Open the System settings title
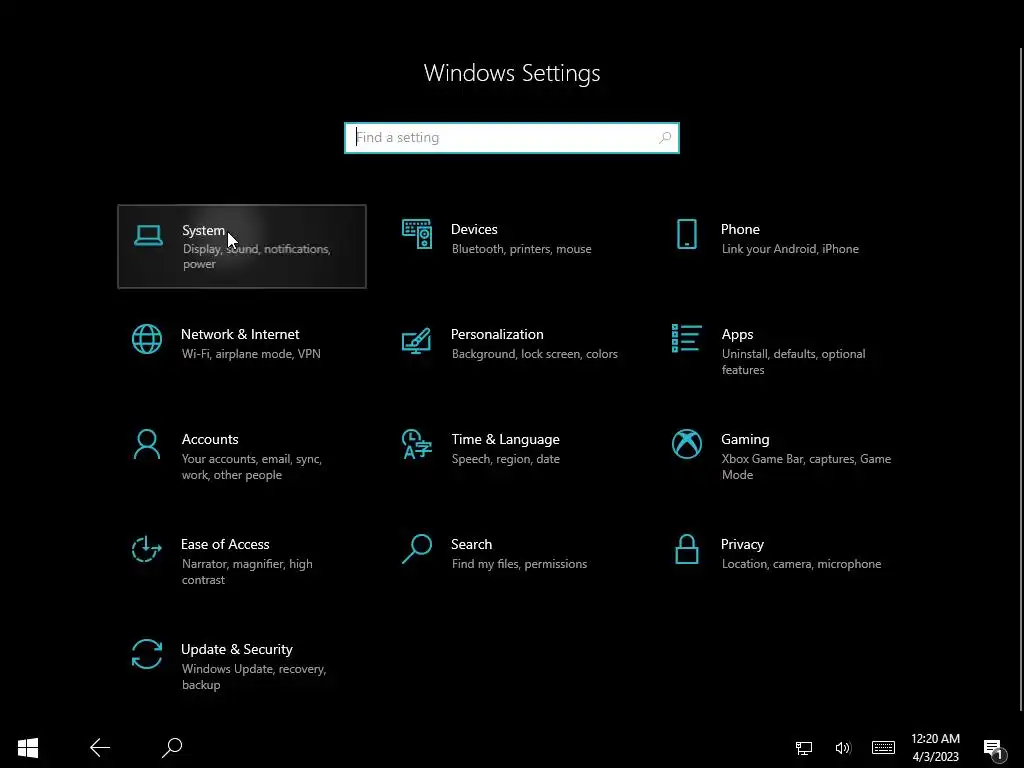The height and width of the screenshot is (768, 1024). tap(204, 231)
